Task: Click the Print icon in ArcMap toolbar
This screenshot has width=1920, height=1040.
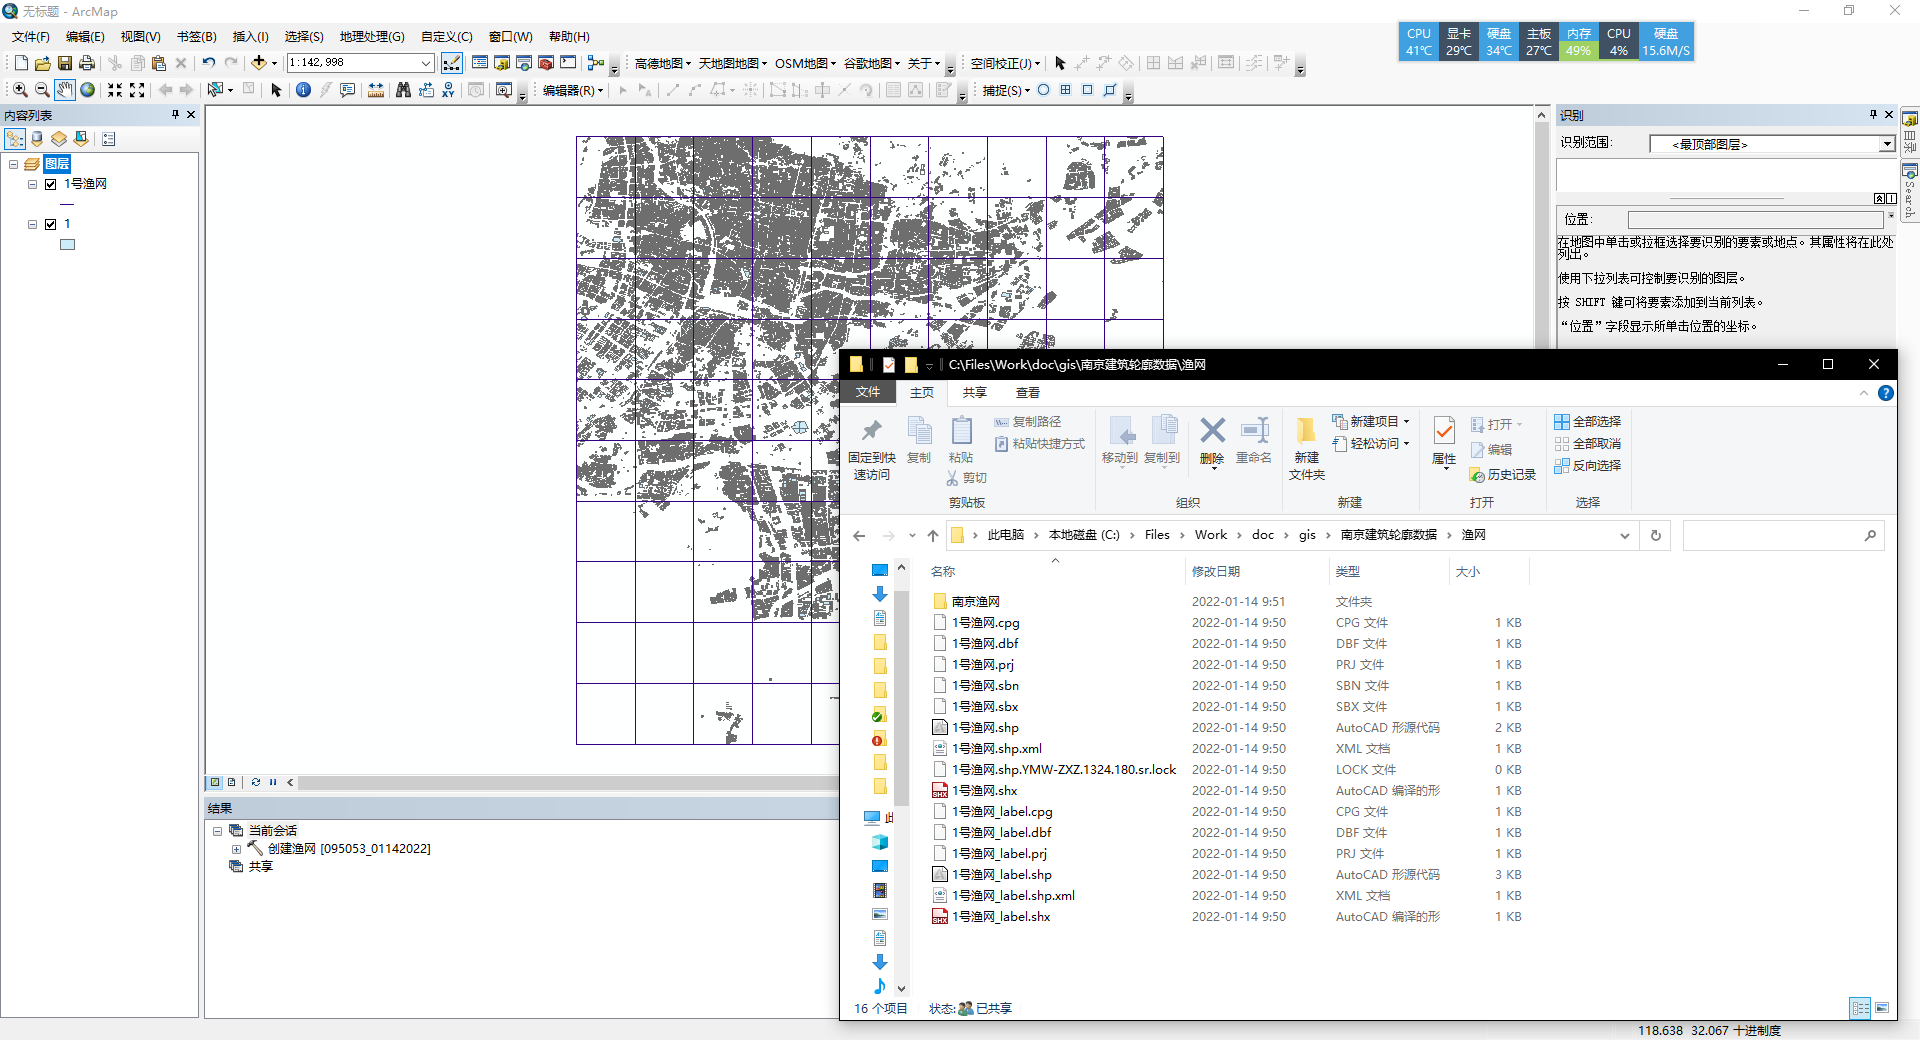Action: coord(87,63)
